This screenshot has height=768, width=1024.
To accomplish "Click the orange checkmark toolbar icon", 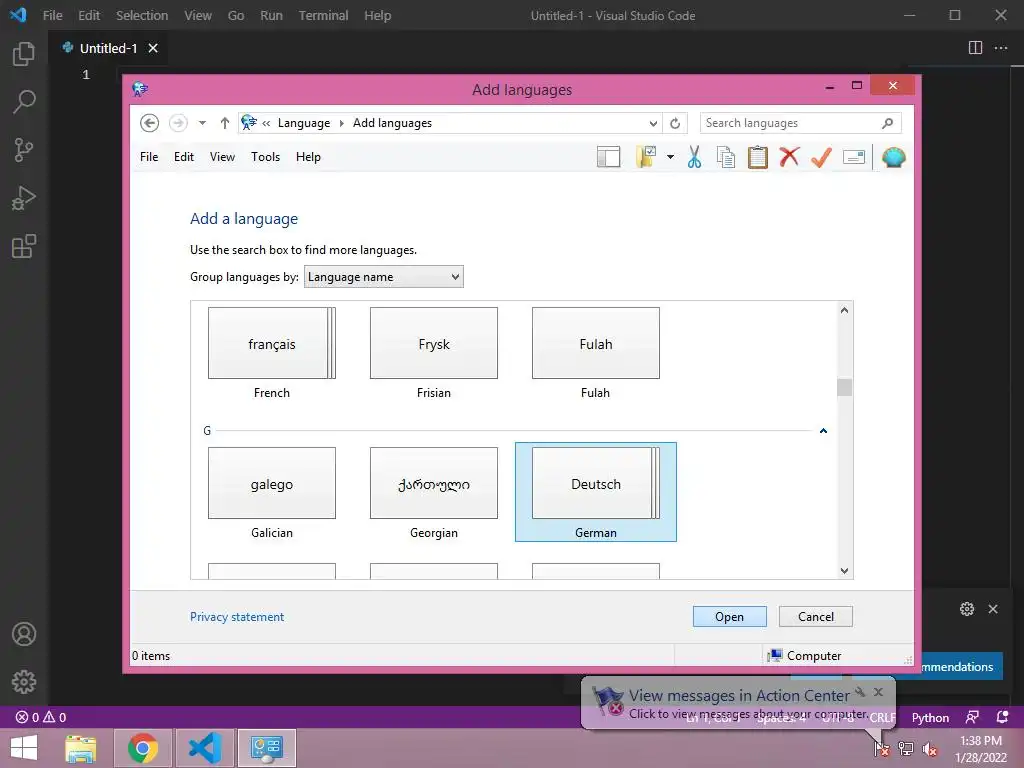I will [x=821, y=157].
